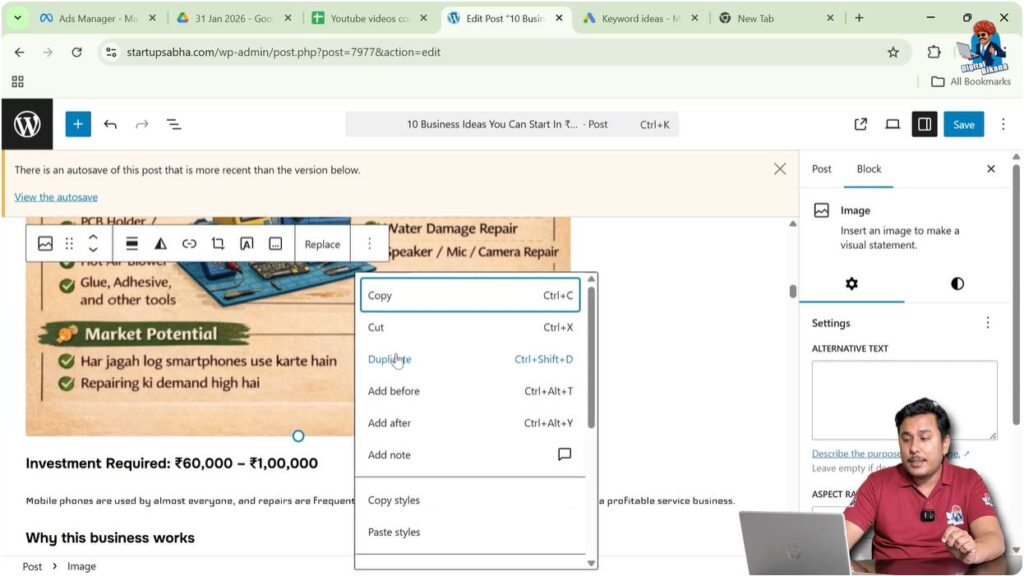Undo the last change
Viewport: 1024px width, 576px height.
(x=110, y=124)
